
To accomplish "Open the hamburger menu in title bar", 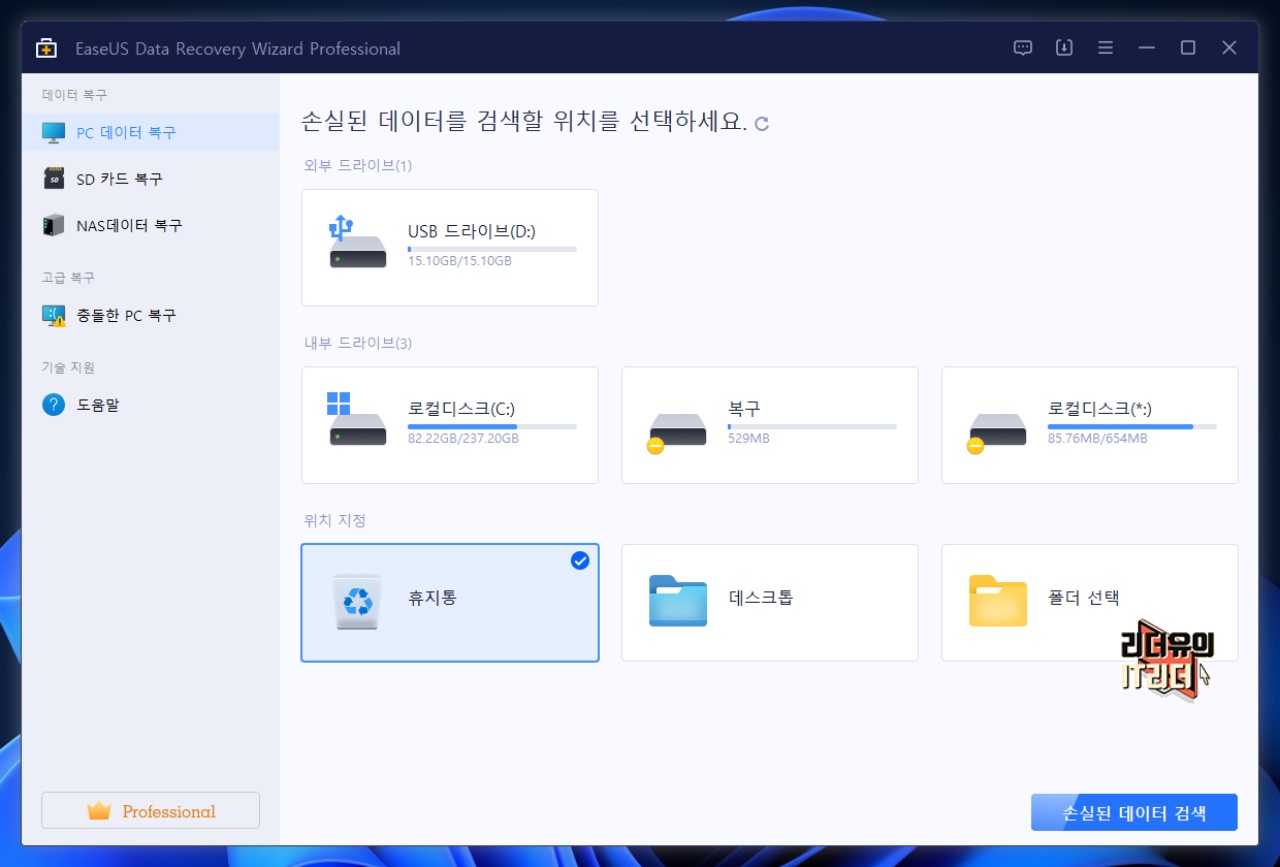I will click(1105, 48).
